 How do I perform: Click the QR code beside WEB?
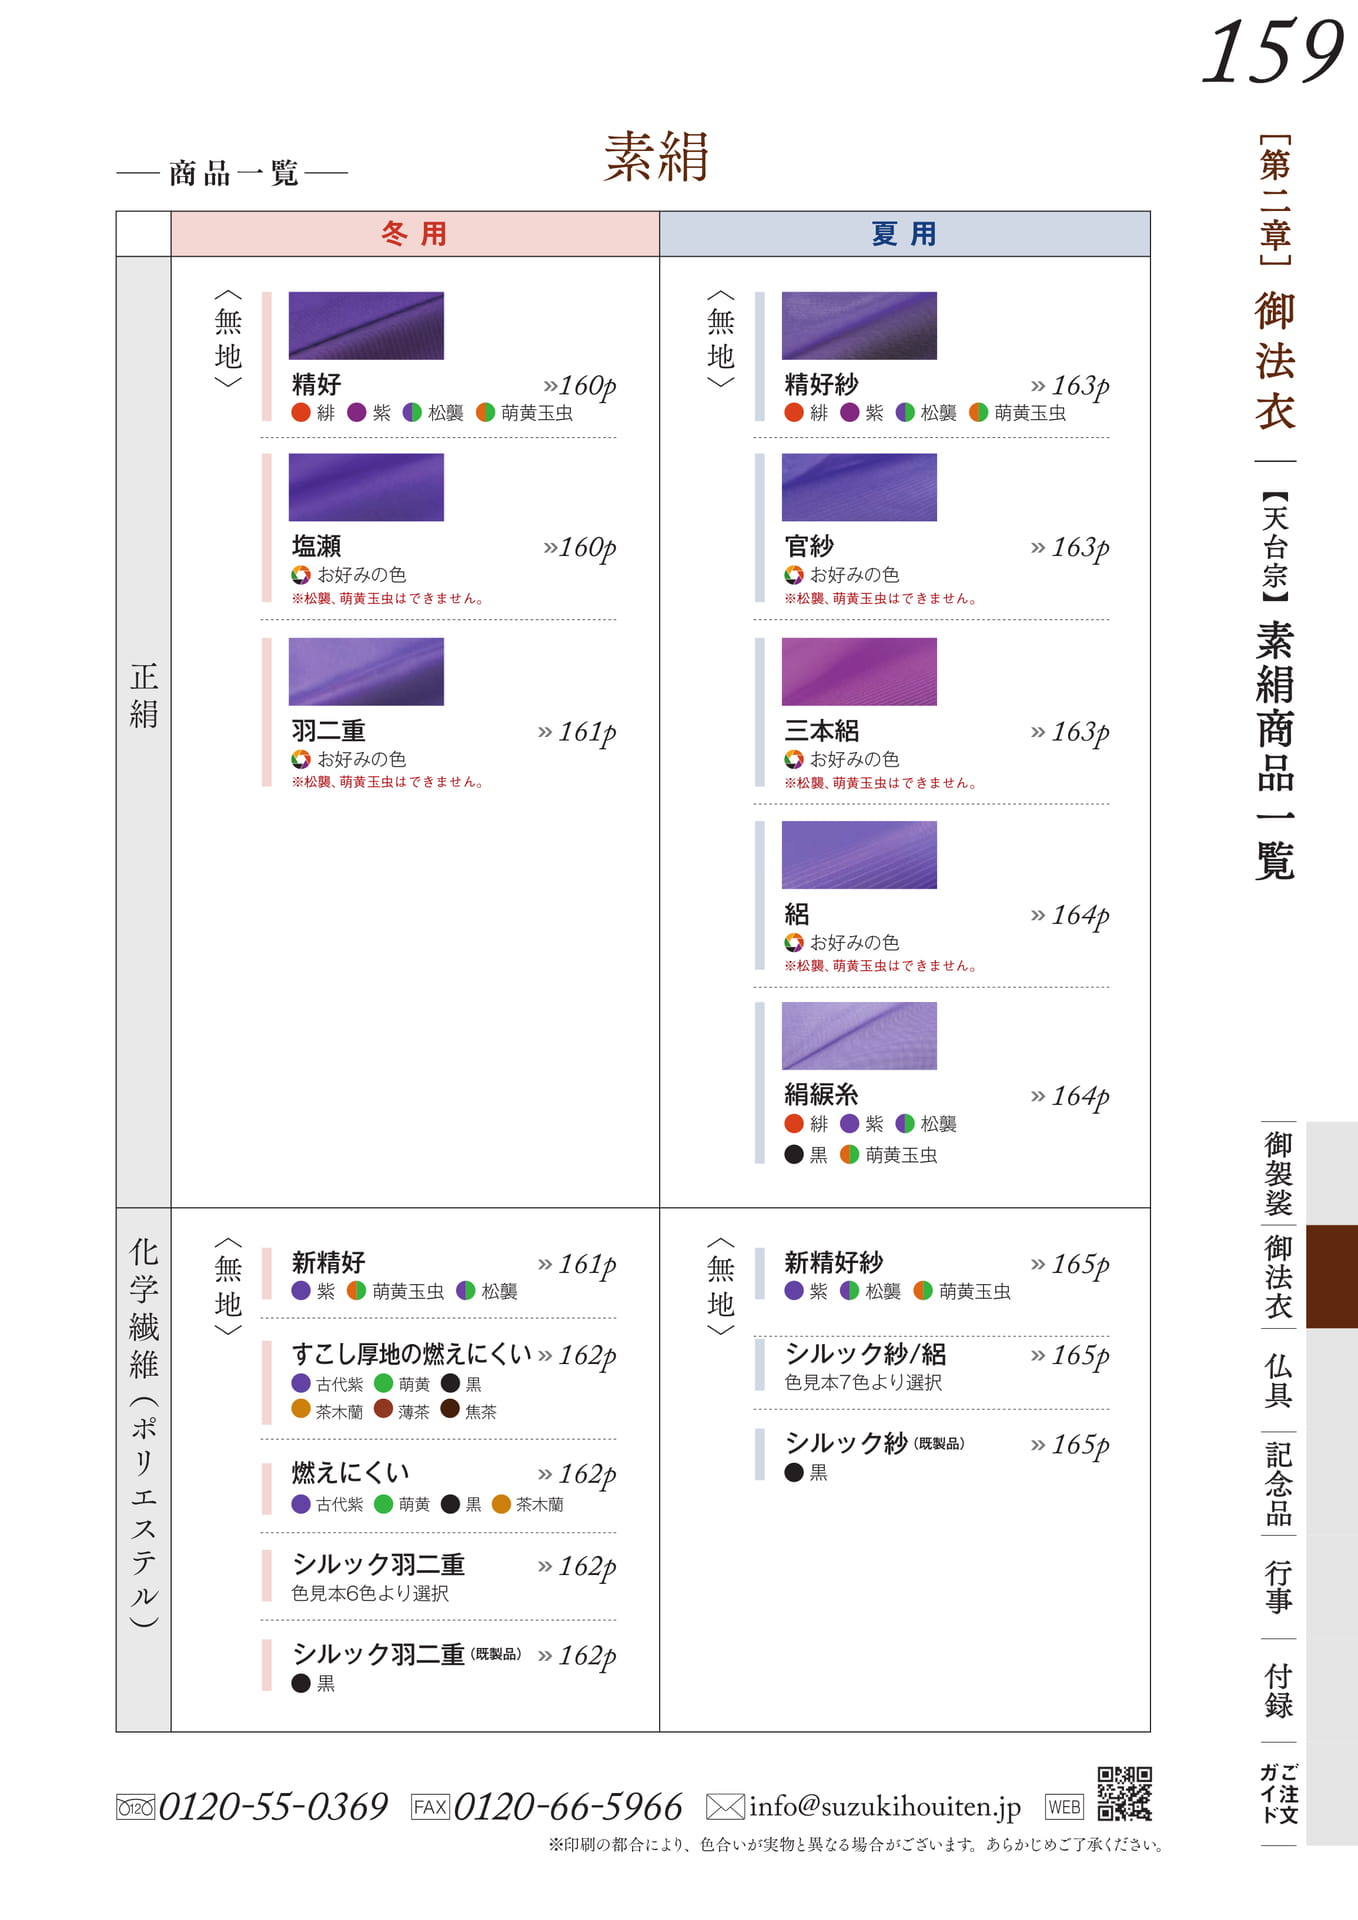(x=1124, y=1793)
